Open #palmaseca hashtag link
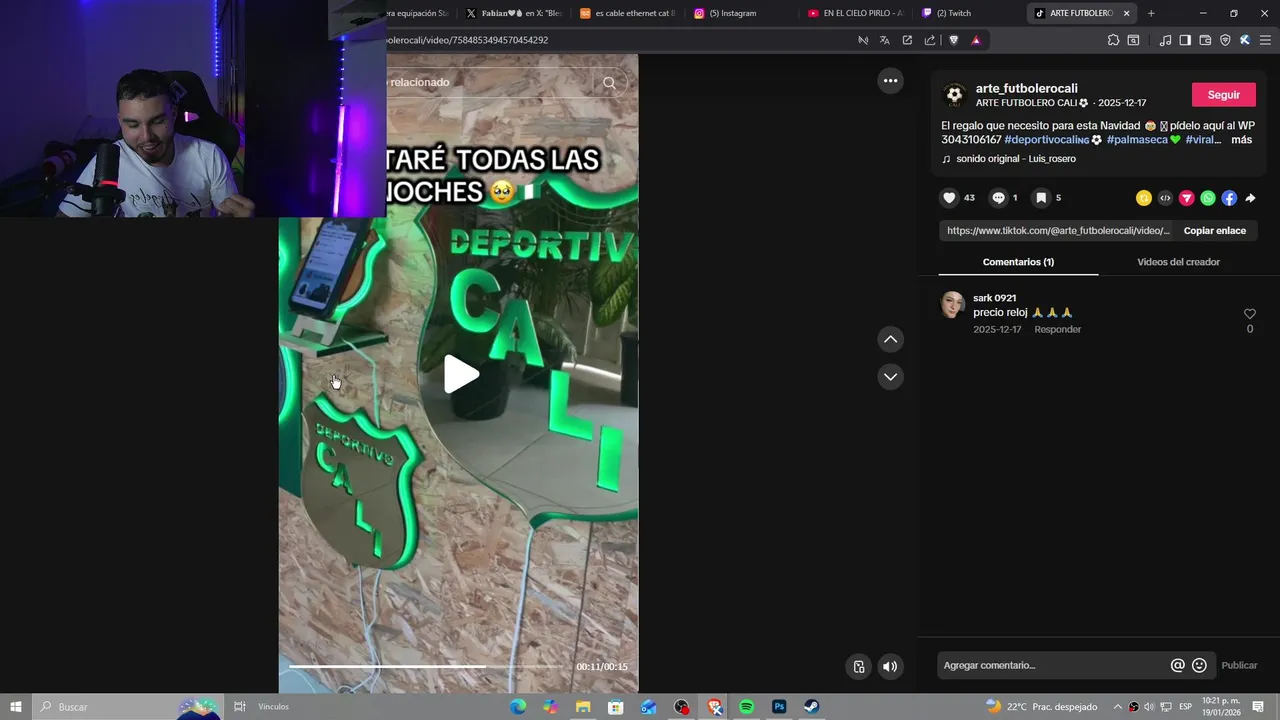This screenshot has width=1280, height=720. (x=1138, y=140)
